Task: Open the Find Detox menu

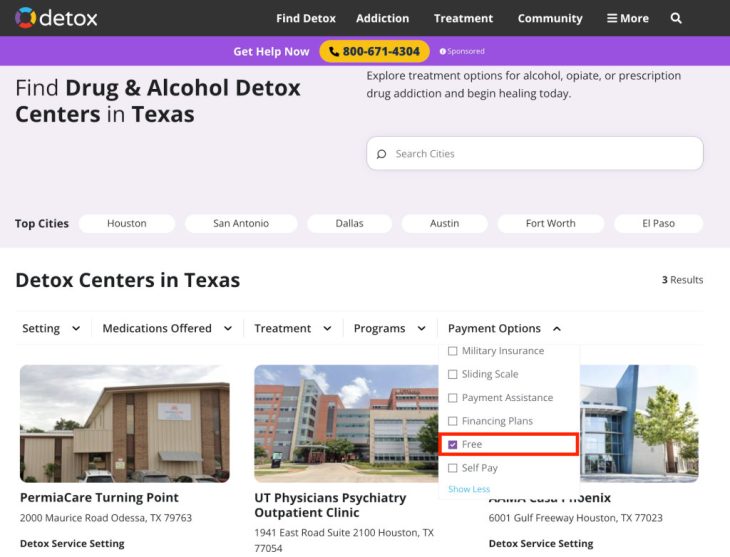Action: pos(306,18)
